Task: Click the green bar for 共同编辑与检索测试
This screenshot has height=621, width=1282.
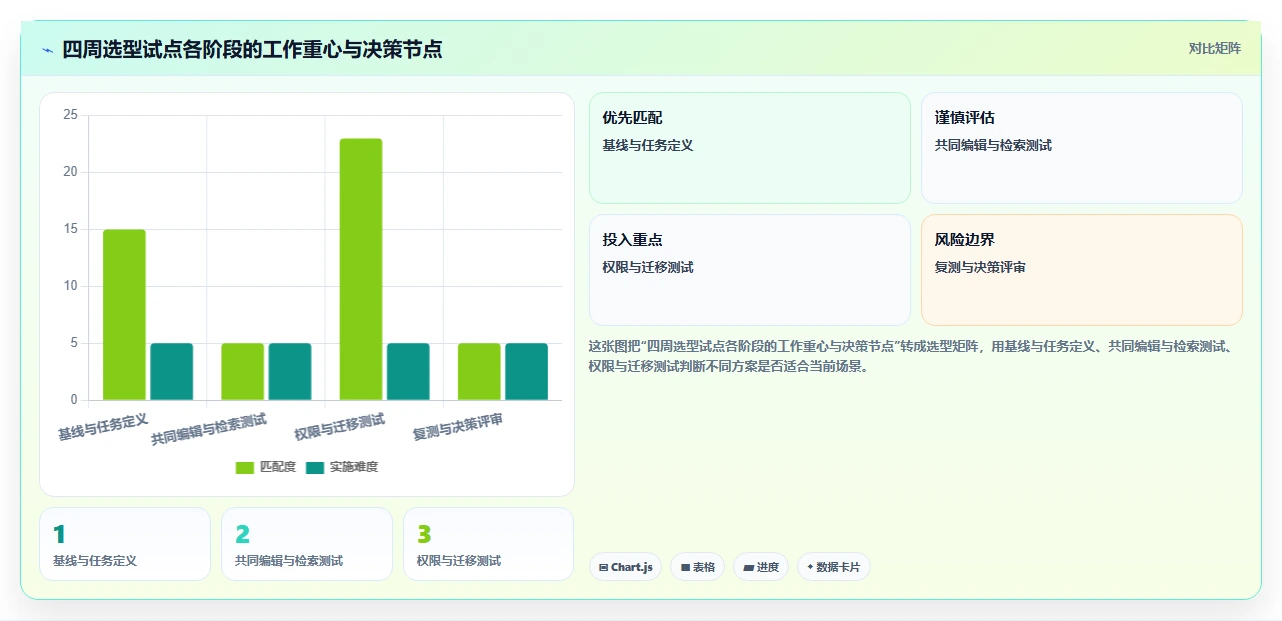Action: click(x=242, y=372)
